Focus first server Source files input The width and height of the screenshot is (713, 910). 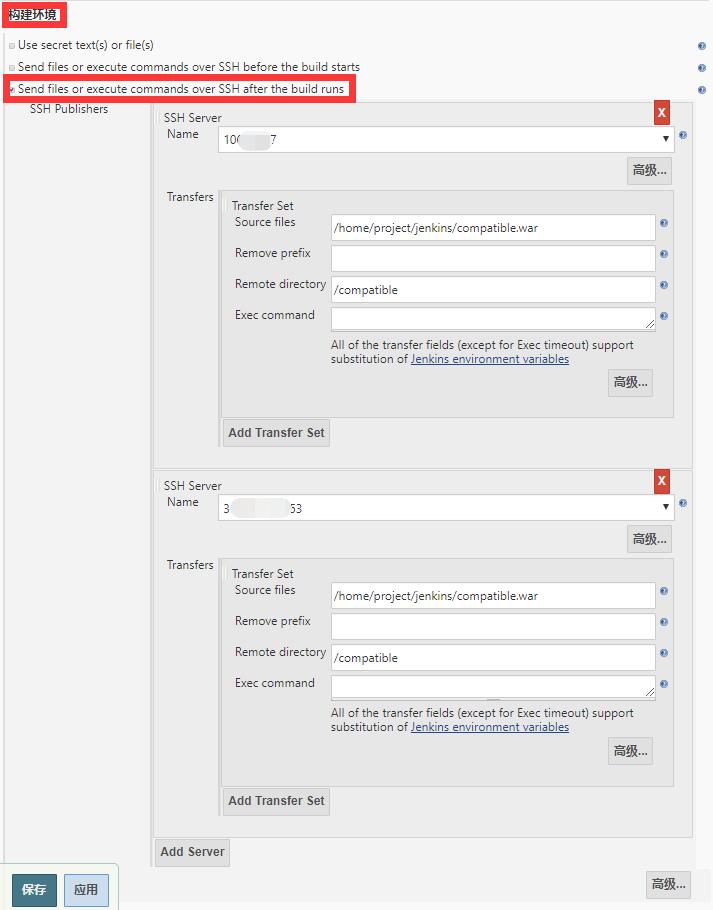tap(493, 228)
